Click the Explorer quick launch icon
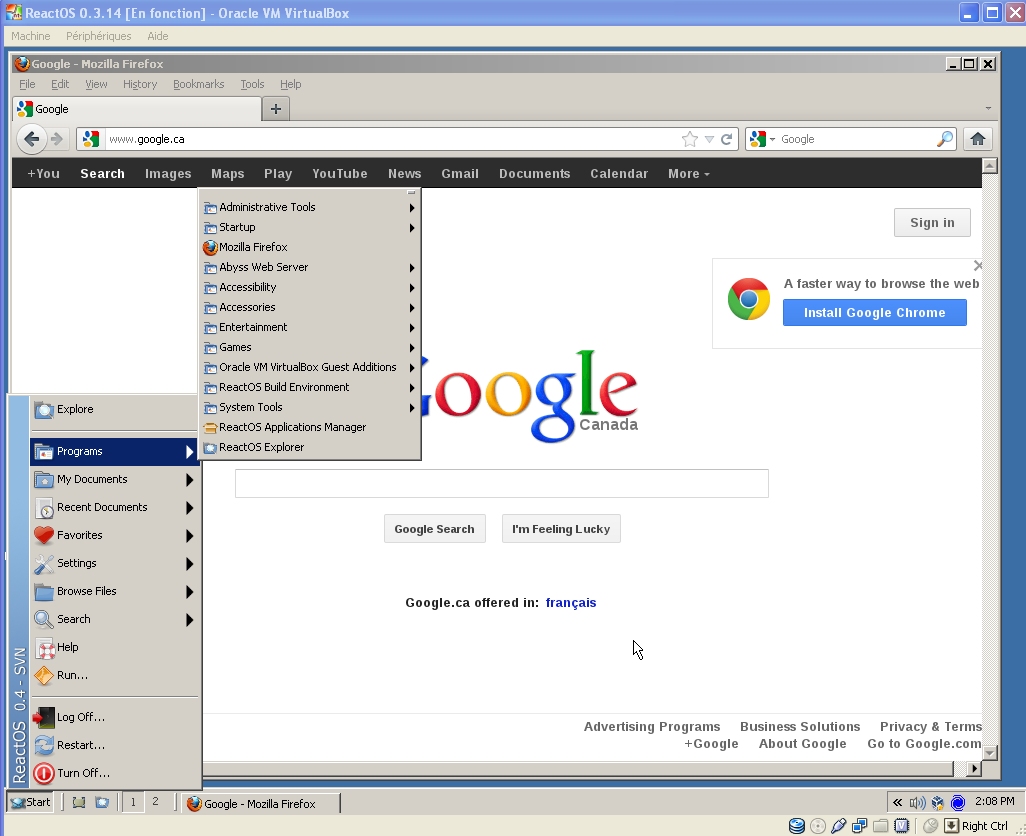The width and height of the screenshot is (1026, 836). 102,802
